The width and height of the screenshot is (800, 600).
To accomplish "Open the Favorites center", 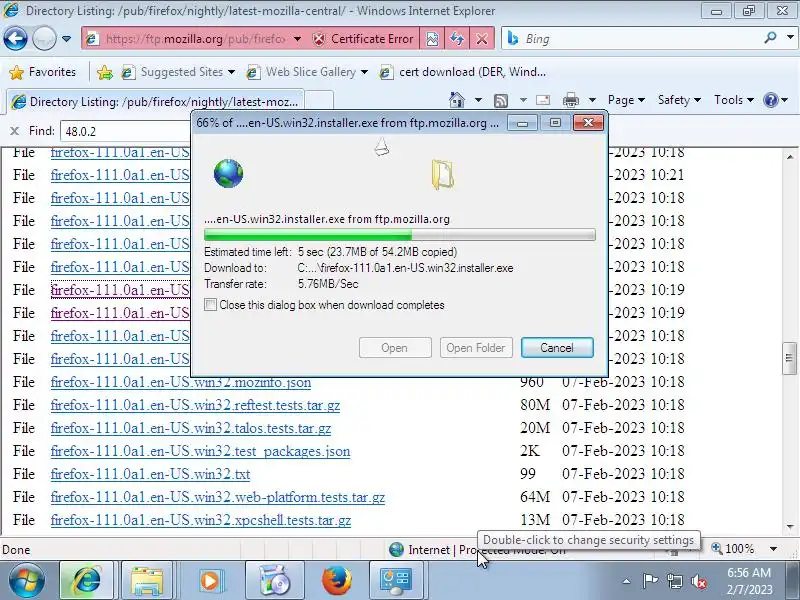I will (43, 72).
